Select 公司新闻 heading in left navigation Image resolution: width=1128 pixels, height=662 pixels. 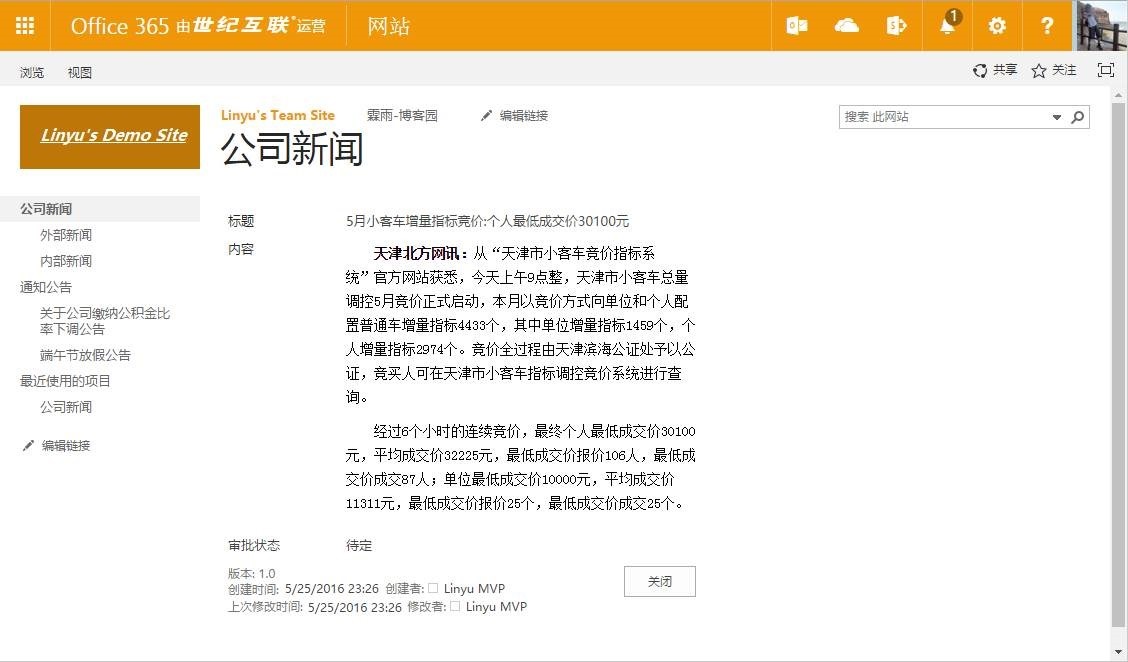pyautogui.click(x=46, y=209)
